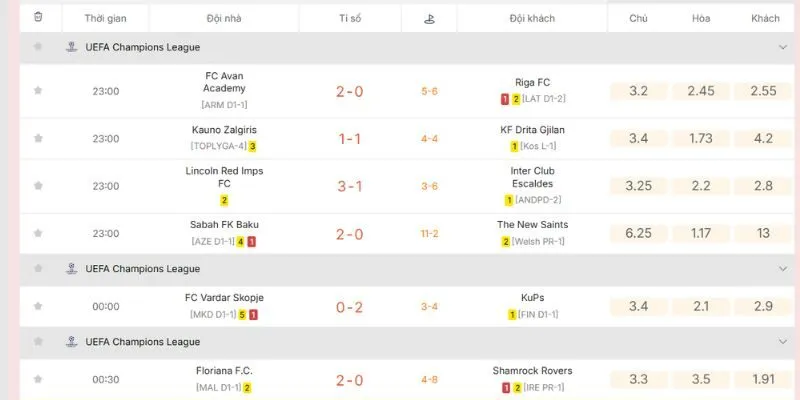
Task: Click first UEFA Champions League trophy icon
Action: click(x=72, y=47)
